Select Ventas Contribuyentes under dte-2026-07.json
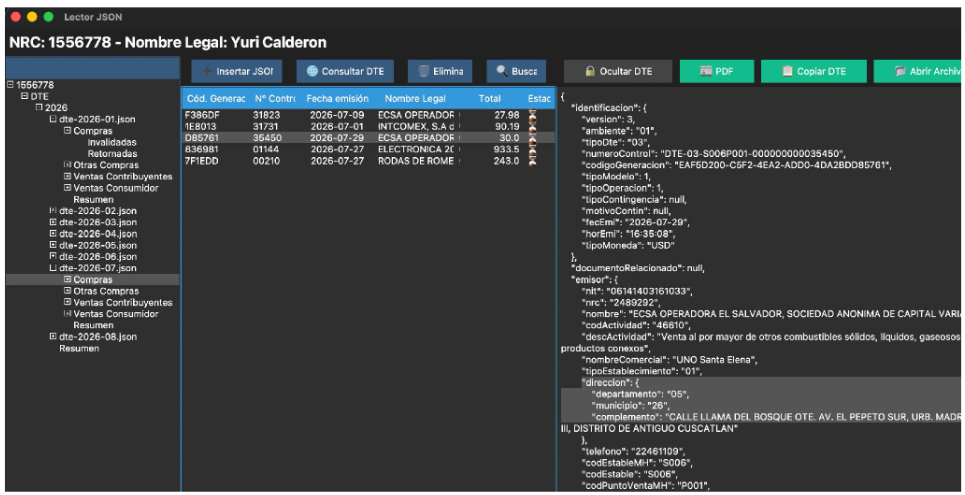This screenshot has width=965, height=495. 123,302
